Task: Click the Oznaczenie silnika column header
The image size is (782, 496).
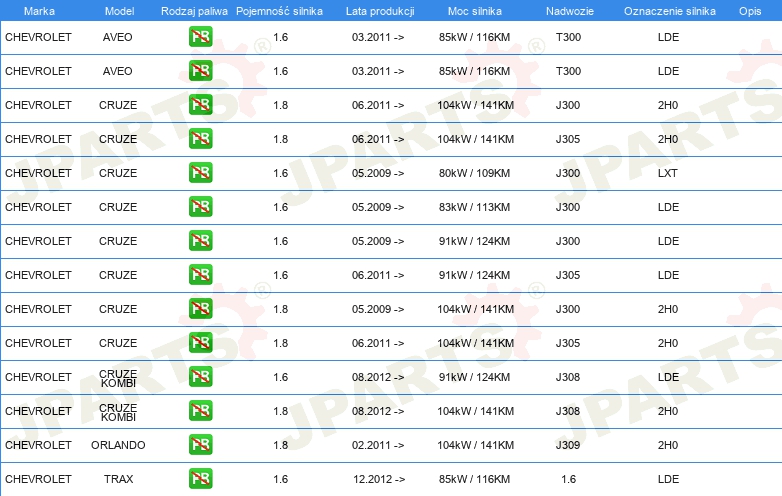Action: tap(669, 11)
